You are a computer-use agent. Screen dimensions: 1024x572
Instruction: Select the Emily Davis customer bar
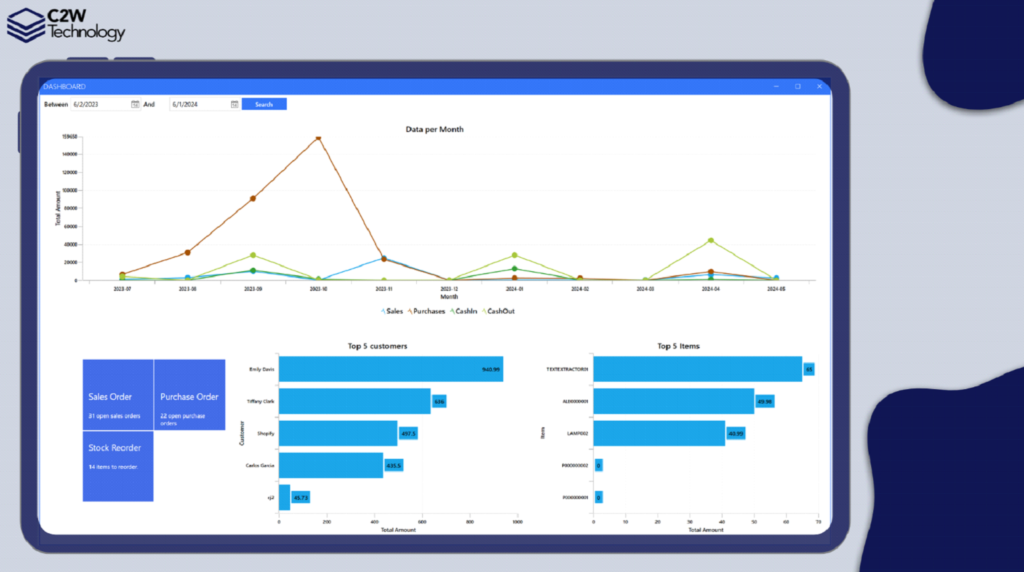[x=390, y=369]
